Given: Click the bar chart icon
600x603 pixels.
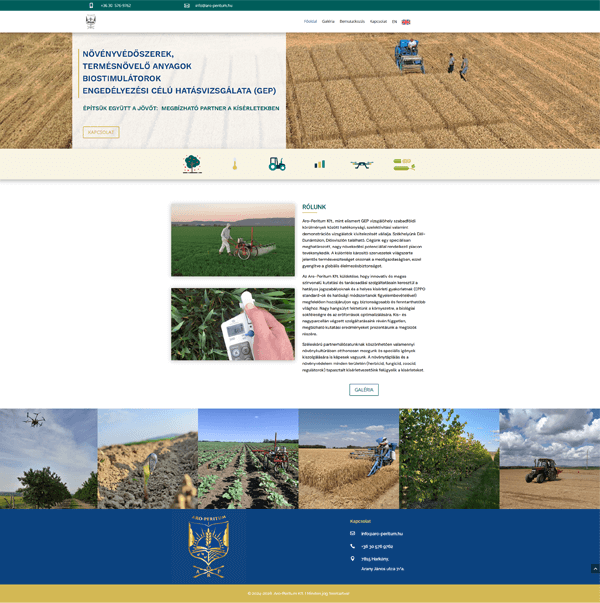Looking at the screenshot, I should pos(319,164).
